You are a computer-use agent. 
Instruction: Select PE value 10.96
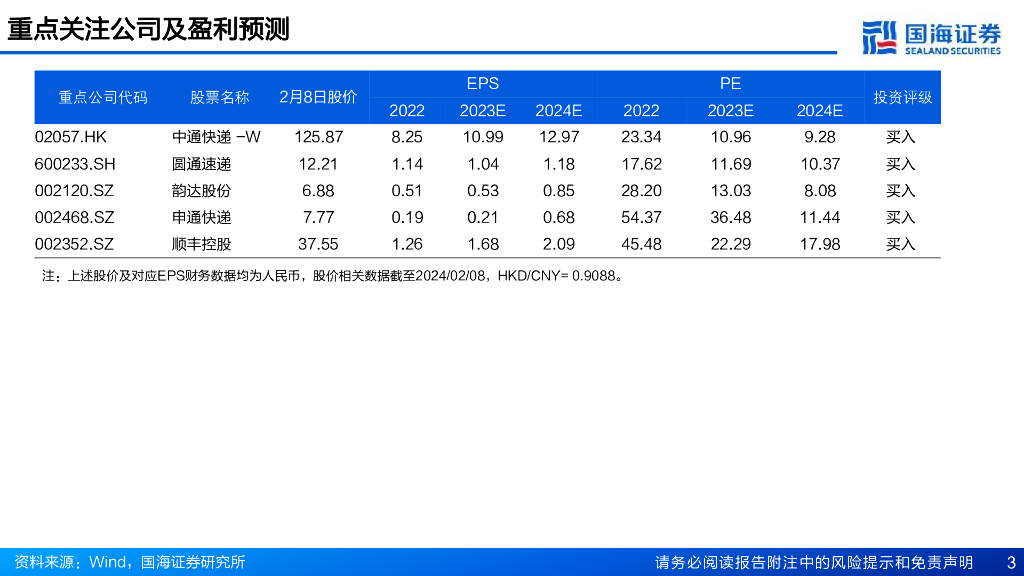coord(731,137)
